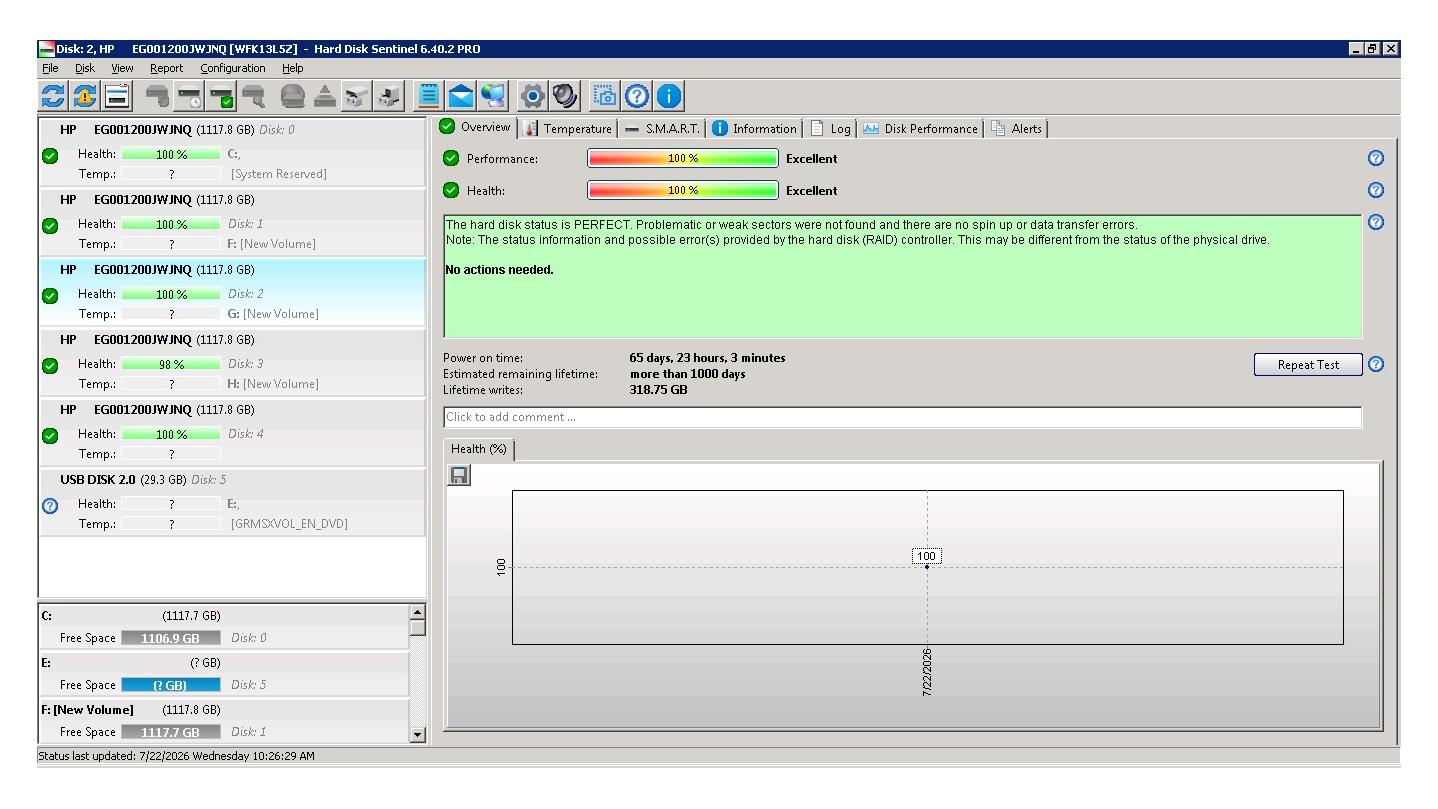The height and width of the screenshot is (809, 1438).
Task: Switch to the S.M.A.R.T. tab
Action: (661, 128)
